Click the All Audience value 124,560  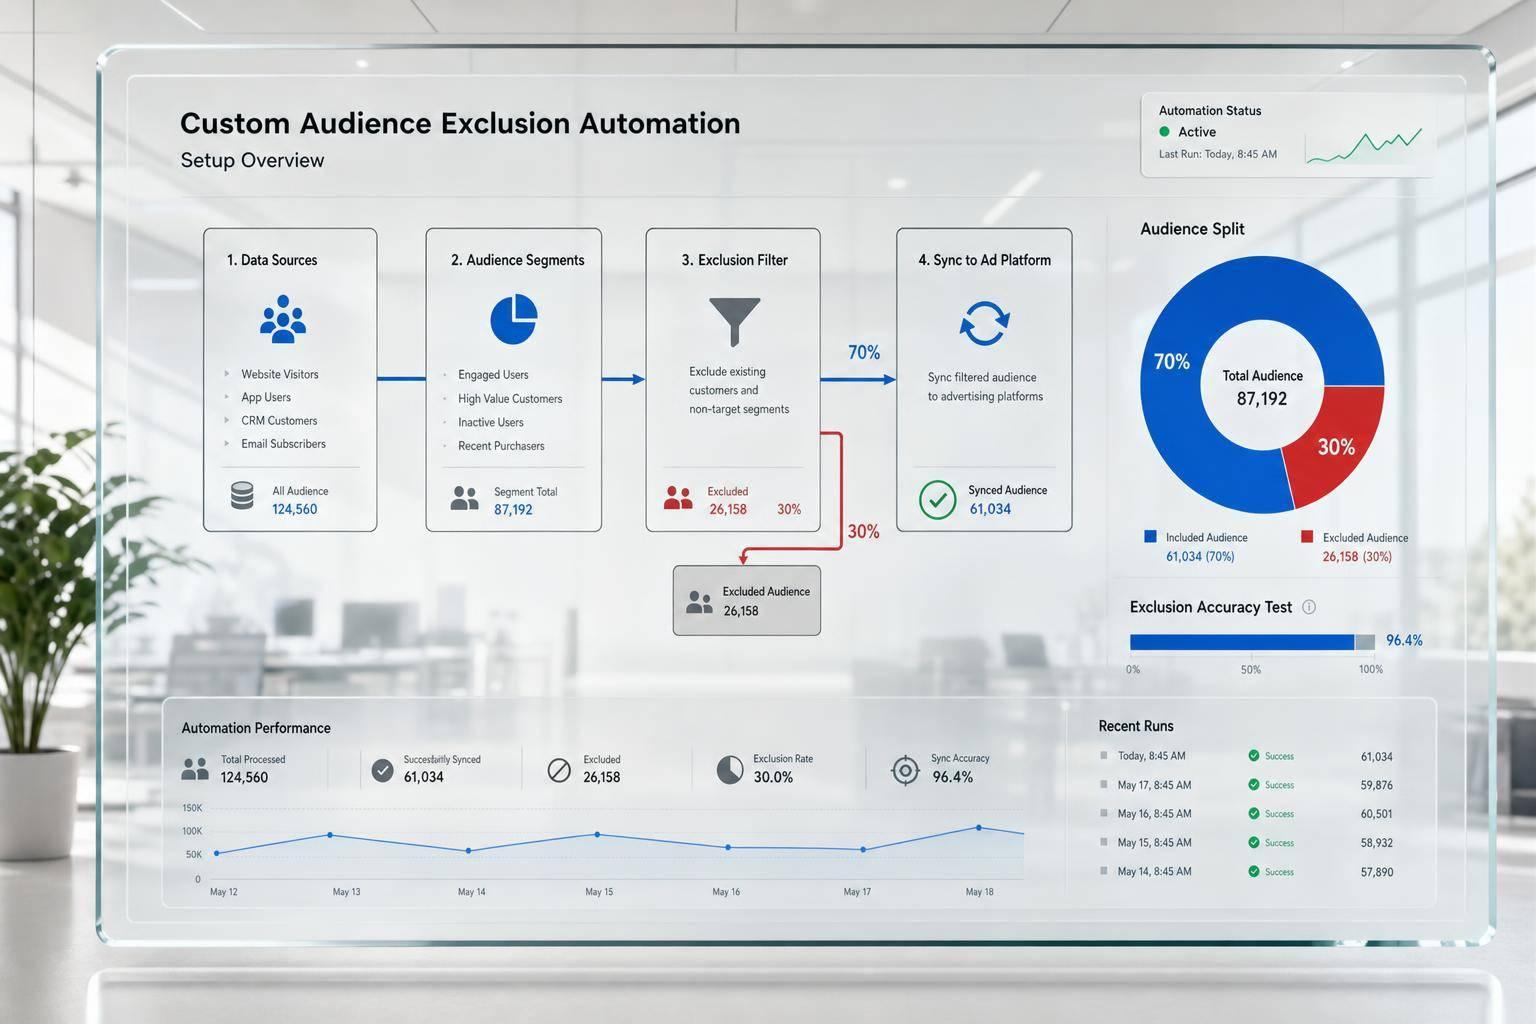click(295, 509)
